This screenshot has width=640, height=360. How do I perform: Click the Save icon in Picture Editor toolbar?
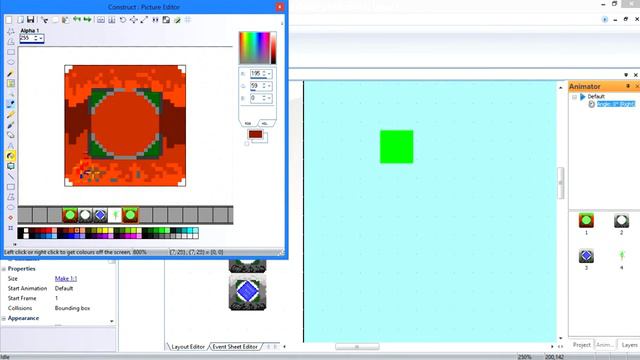pyautogui.click(x=31, y=20)
